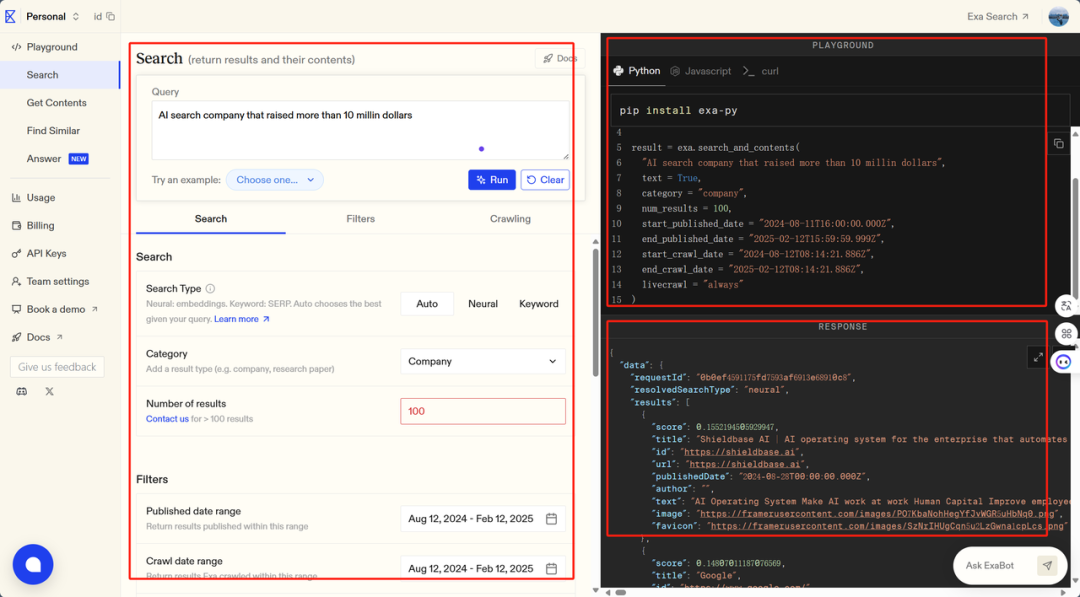
Task: Expand the Choose one example dropdown
Action: pos(274,180)
